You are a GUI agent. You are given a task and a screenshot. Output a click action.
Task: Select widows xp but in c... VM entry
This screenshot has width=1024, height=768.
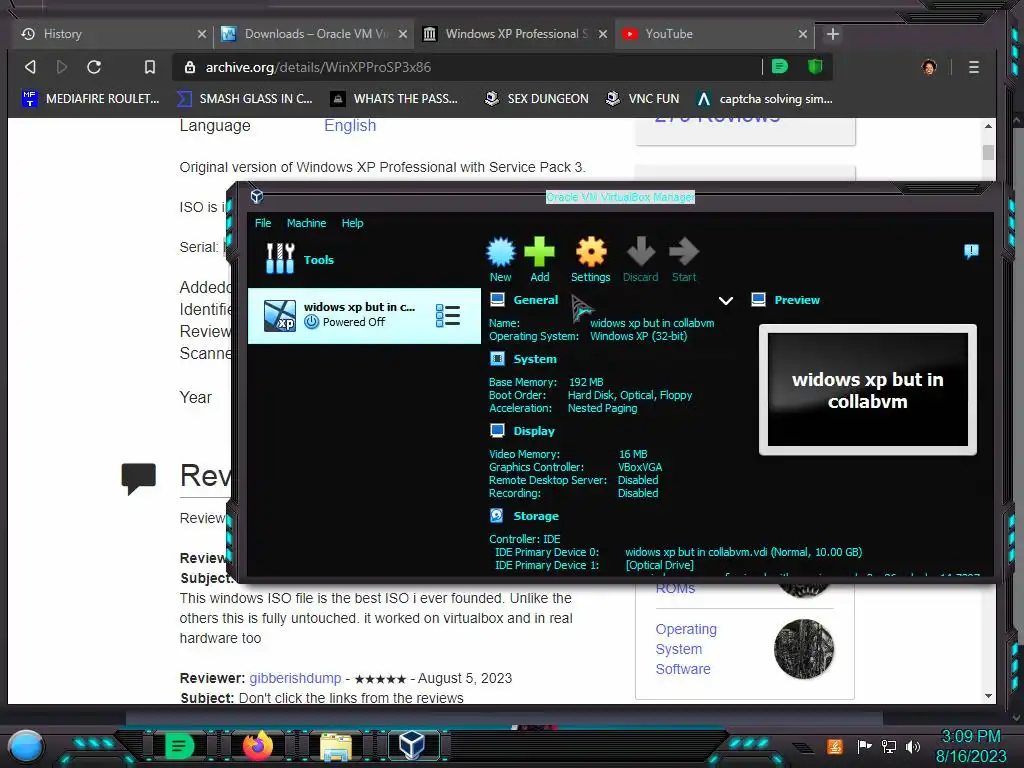pos(364,315)
